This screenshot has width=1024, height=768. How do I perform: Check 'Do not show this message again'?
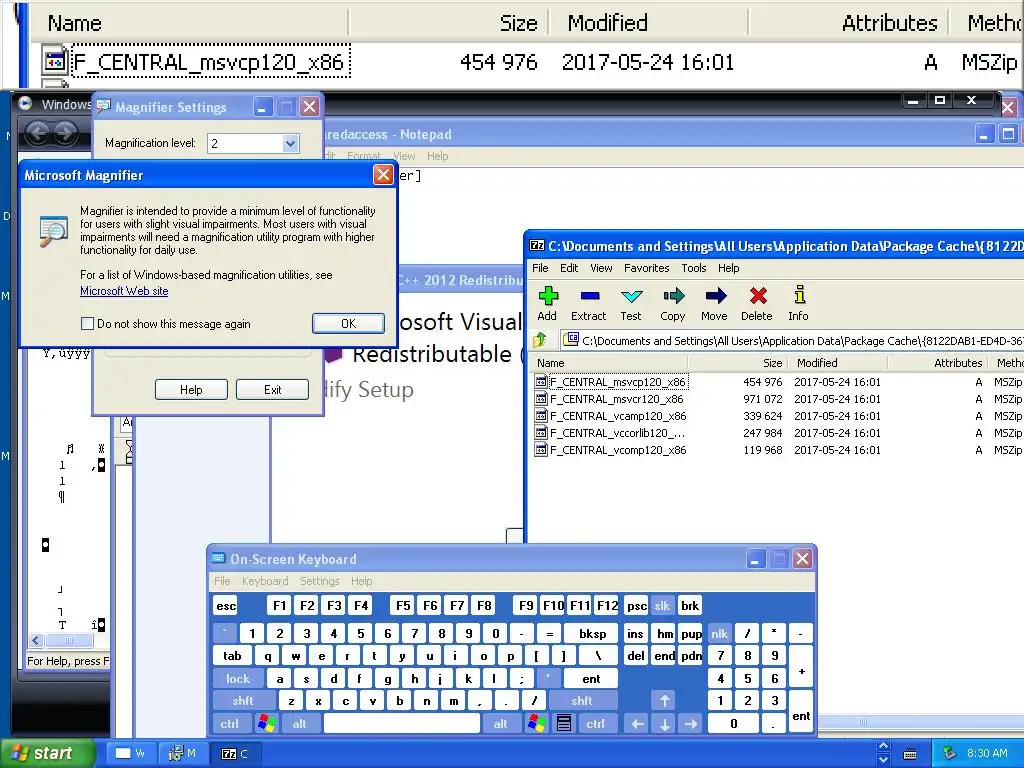pyautogui.click(x=87, y=324)
